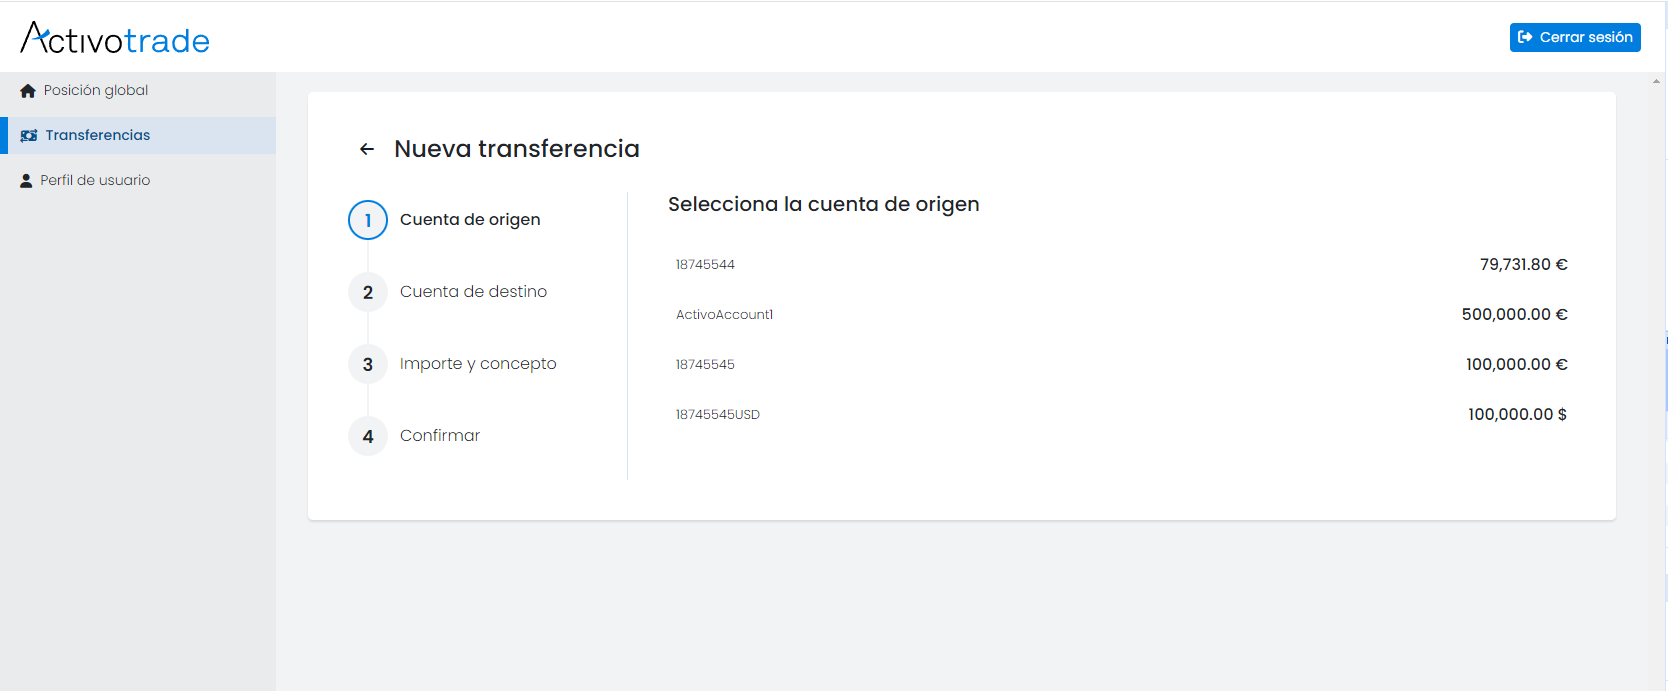Click the Cuenta de destino step label

[x=473, y=292]
